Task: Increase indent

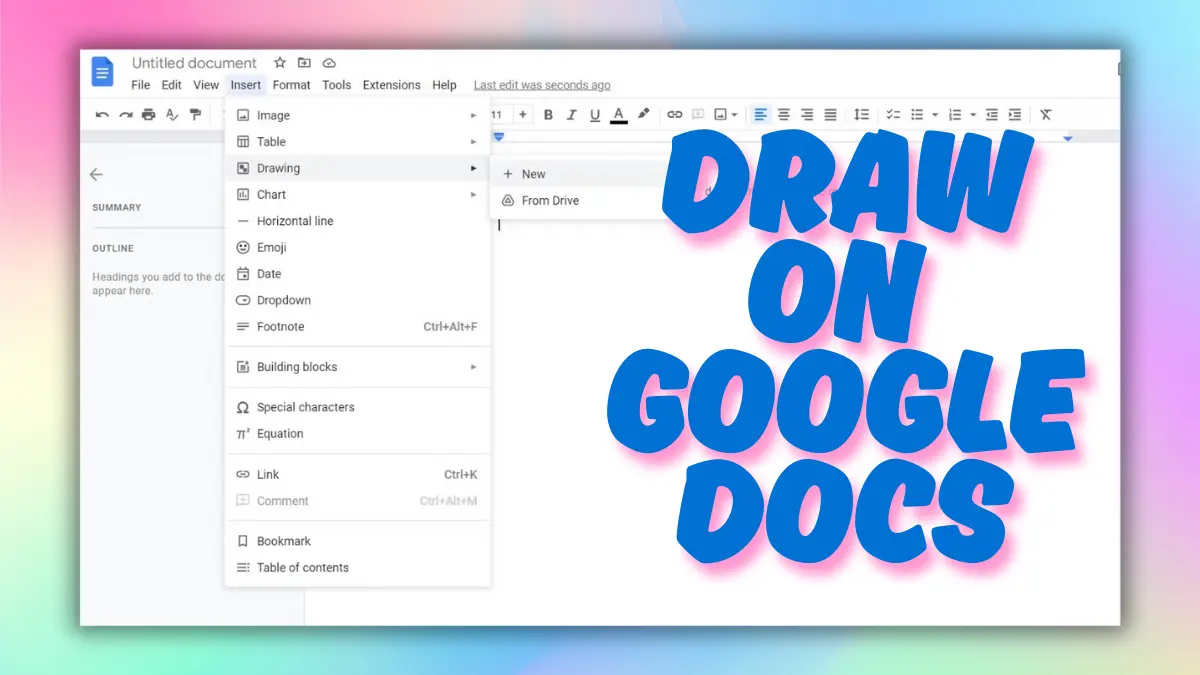Action: point(1015,115)
